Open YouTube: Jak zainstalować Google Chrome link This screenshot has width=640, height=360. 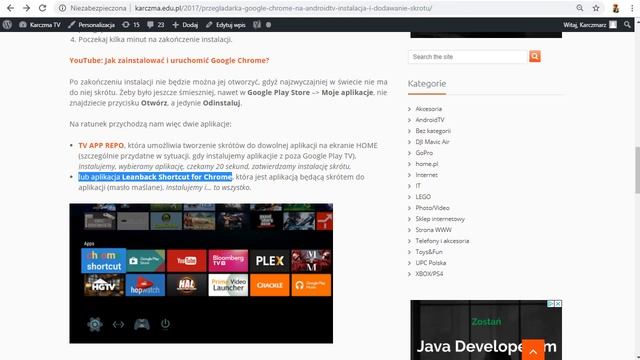pos(169,60)
